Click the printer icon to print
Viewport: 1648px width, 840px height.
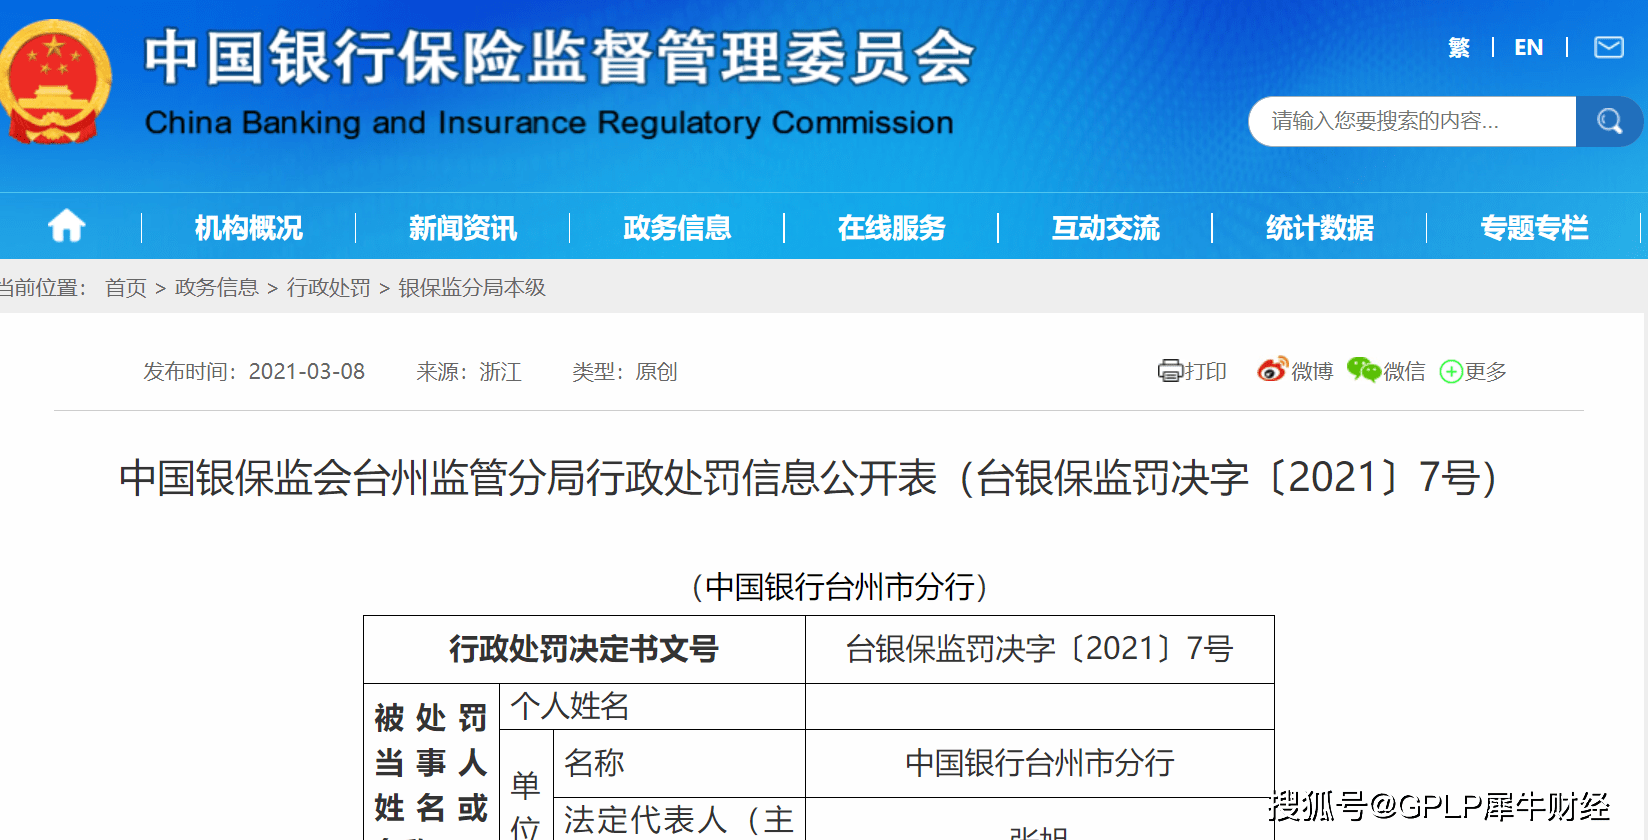1169,371
